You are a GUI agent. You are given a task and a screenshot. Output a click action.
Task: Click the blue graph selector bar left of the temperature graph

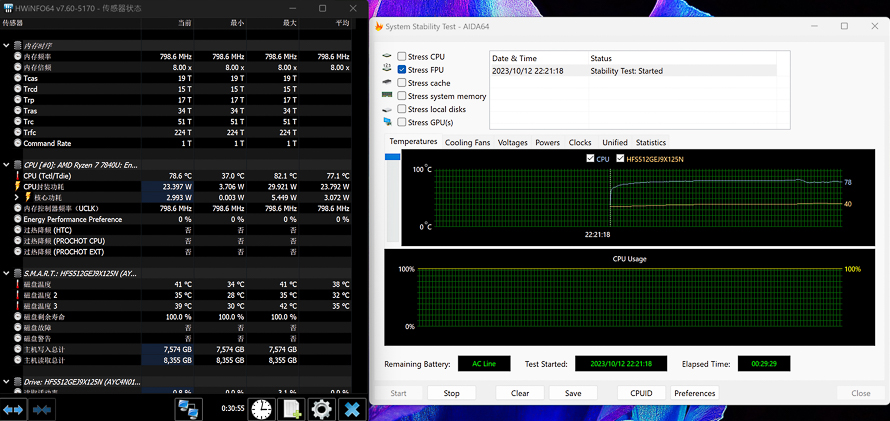[392, 157]
